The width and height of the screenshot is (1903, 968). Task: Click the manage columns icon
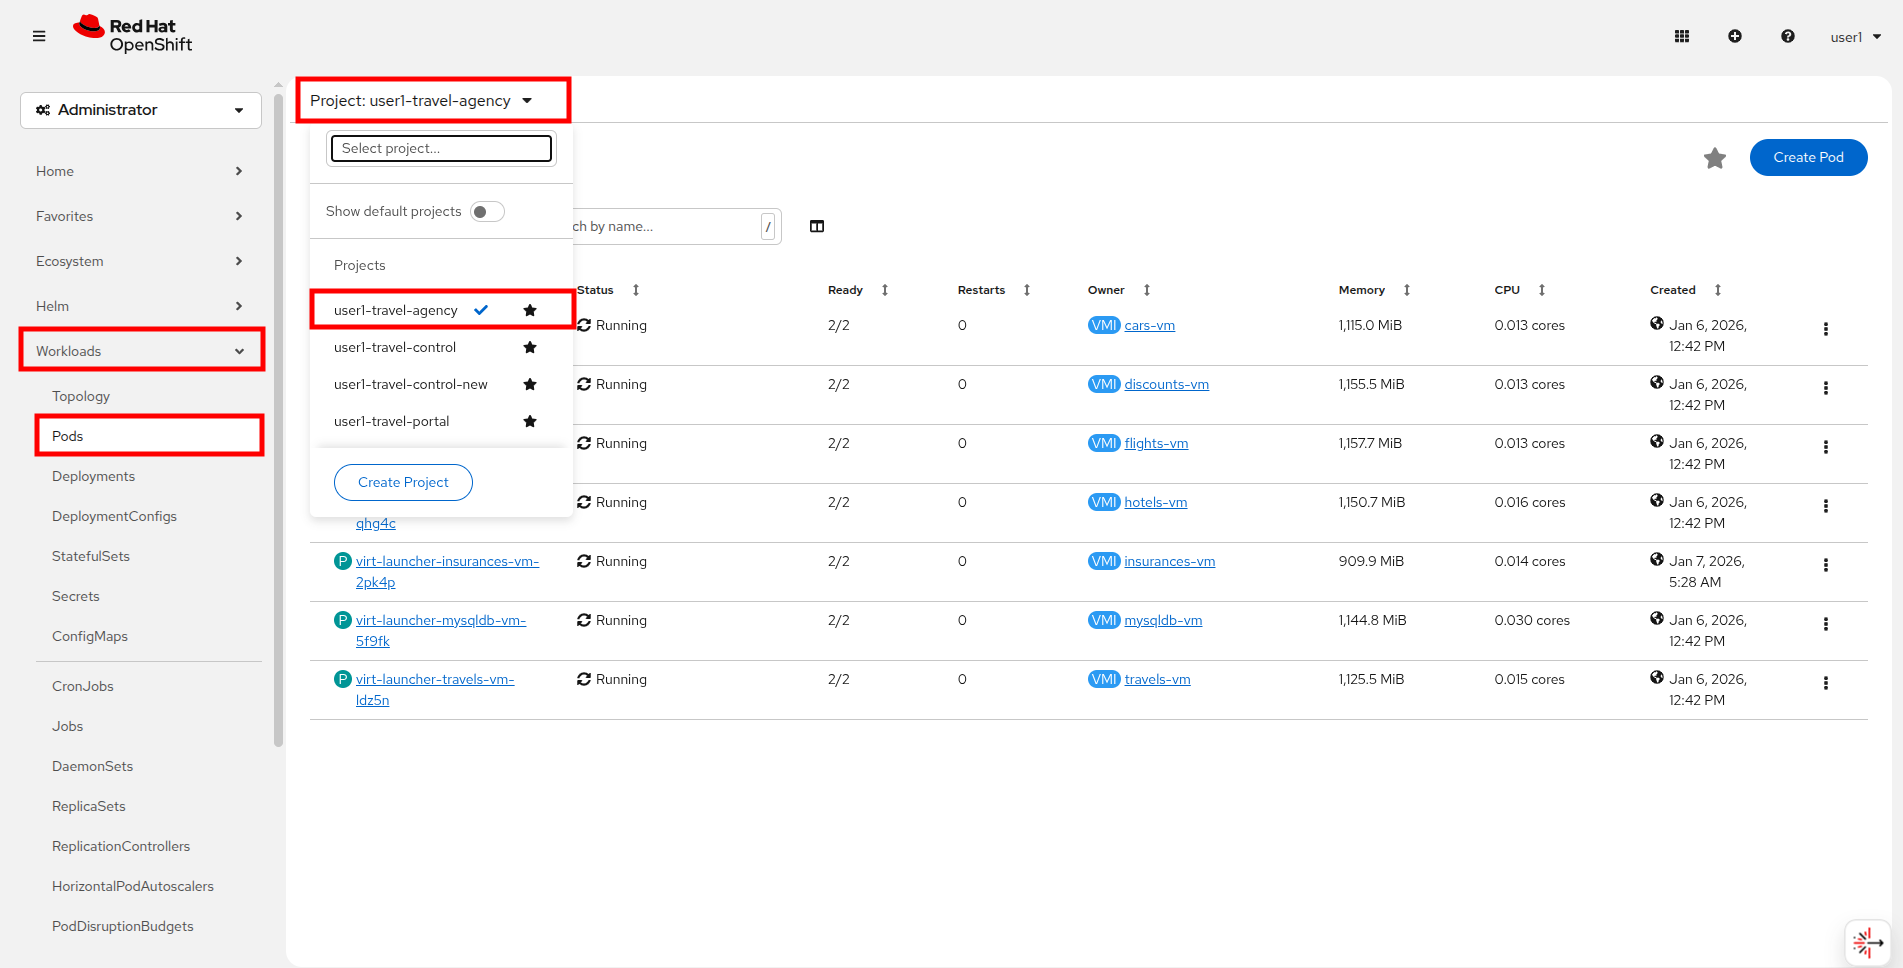click(x=817, y=226)
